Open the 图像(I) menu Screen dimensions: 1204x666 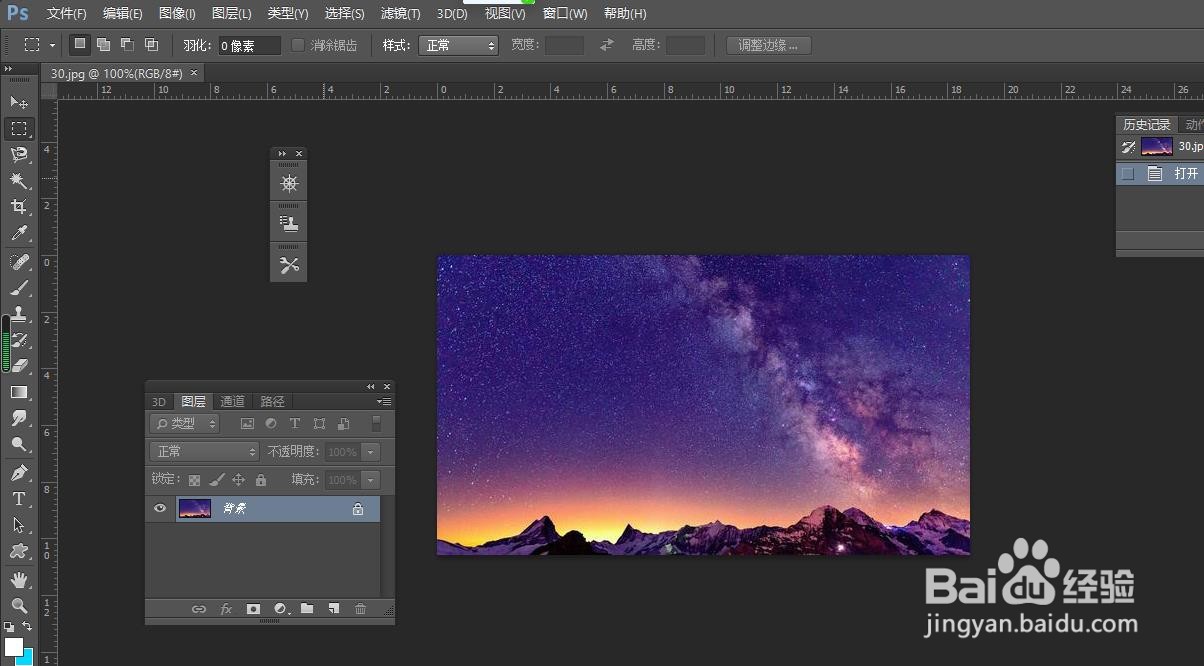coord(177,14)
